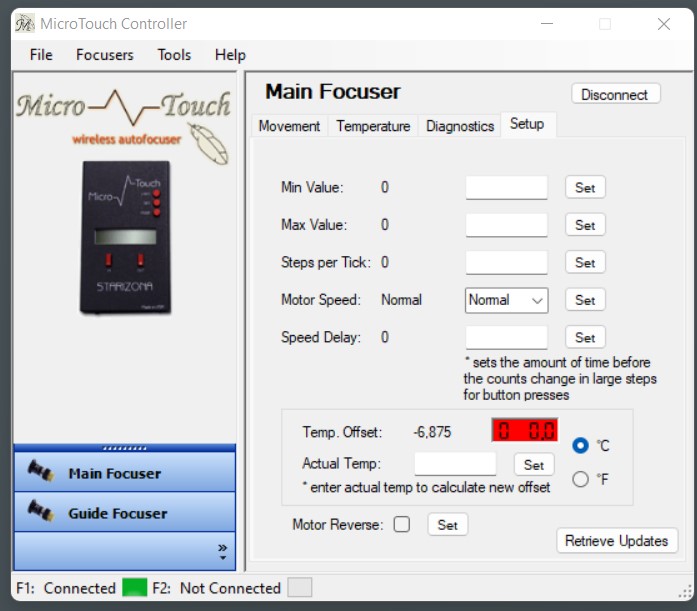The width and height of the screenshot is (697, 611).
Task: Click the Main Focuser motor icon in the sidebar
Action: [41, 471]
